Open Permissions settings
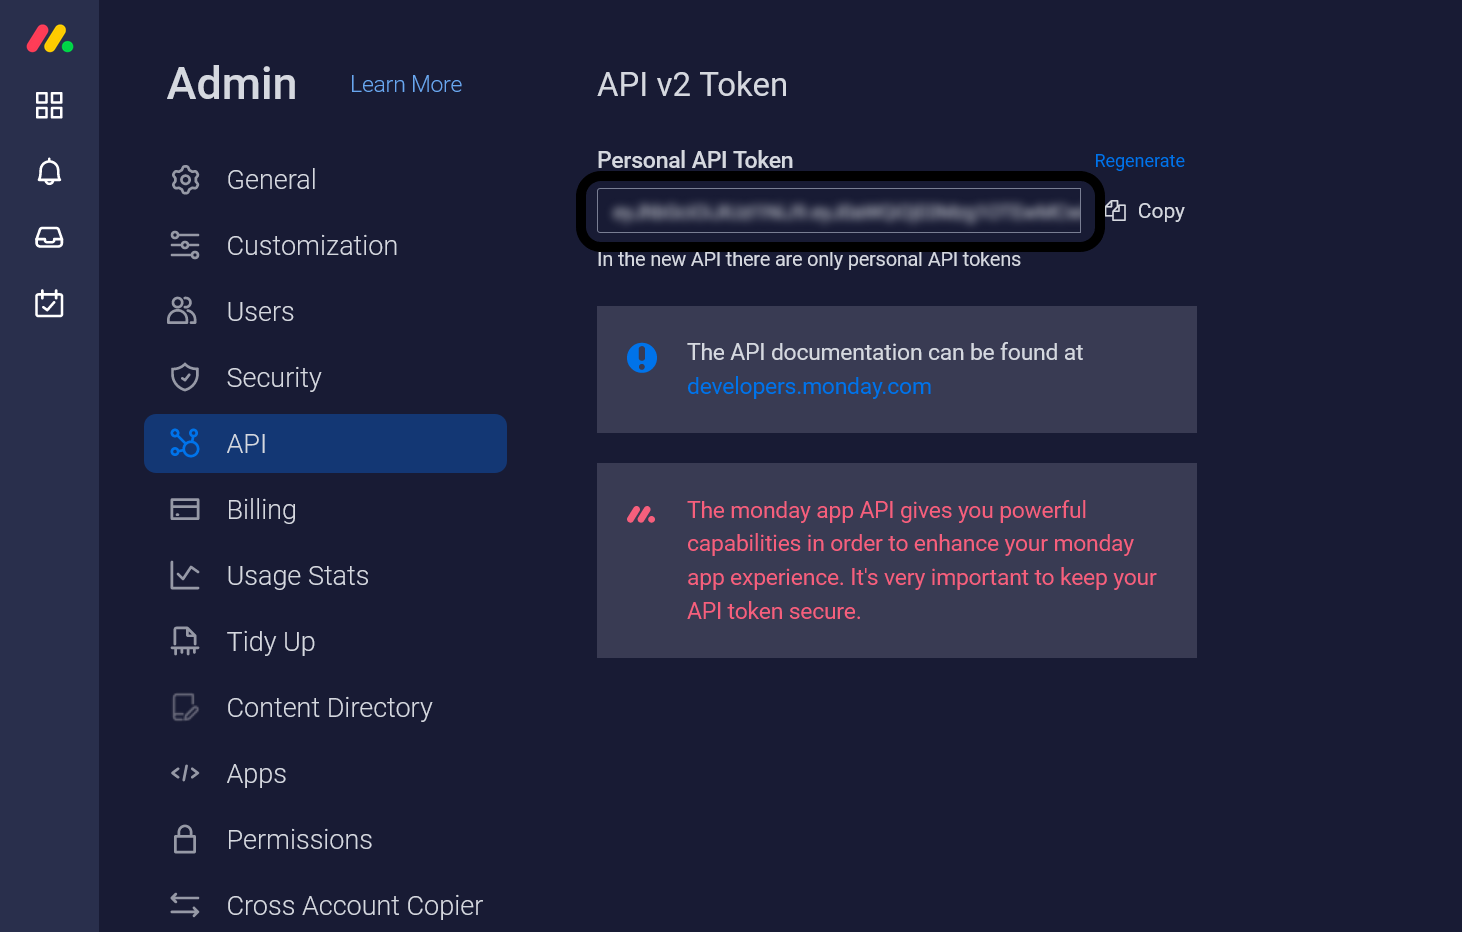 (x=325, y=840)
